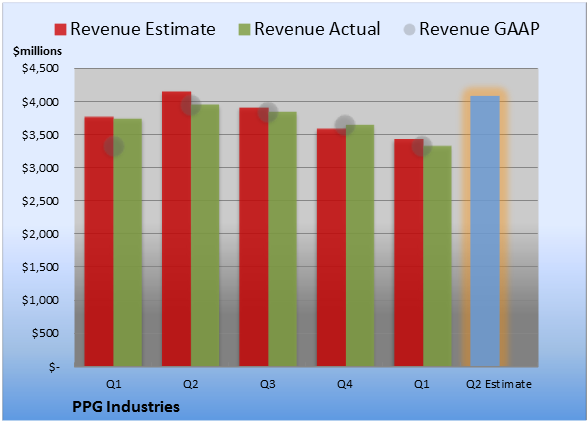
Task: Click the red Revenue Estimate legend swatch
Action: (60, 29)
